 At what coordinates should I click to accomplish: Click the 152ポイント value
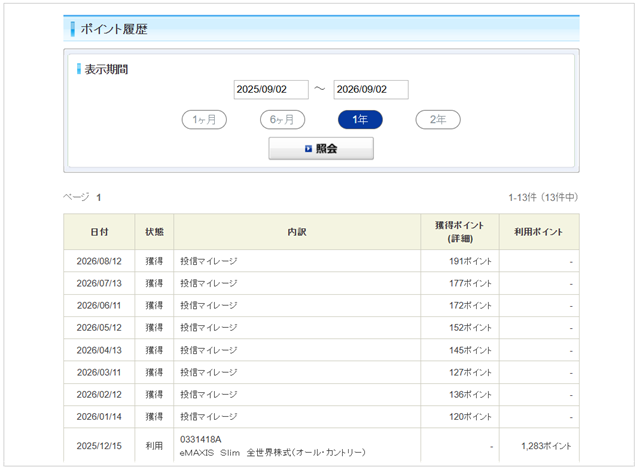click(470, 328)
